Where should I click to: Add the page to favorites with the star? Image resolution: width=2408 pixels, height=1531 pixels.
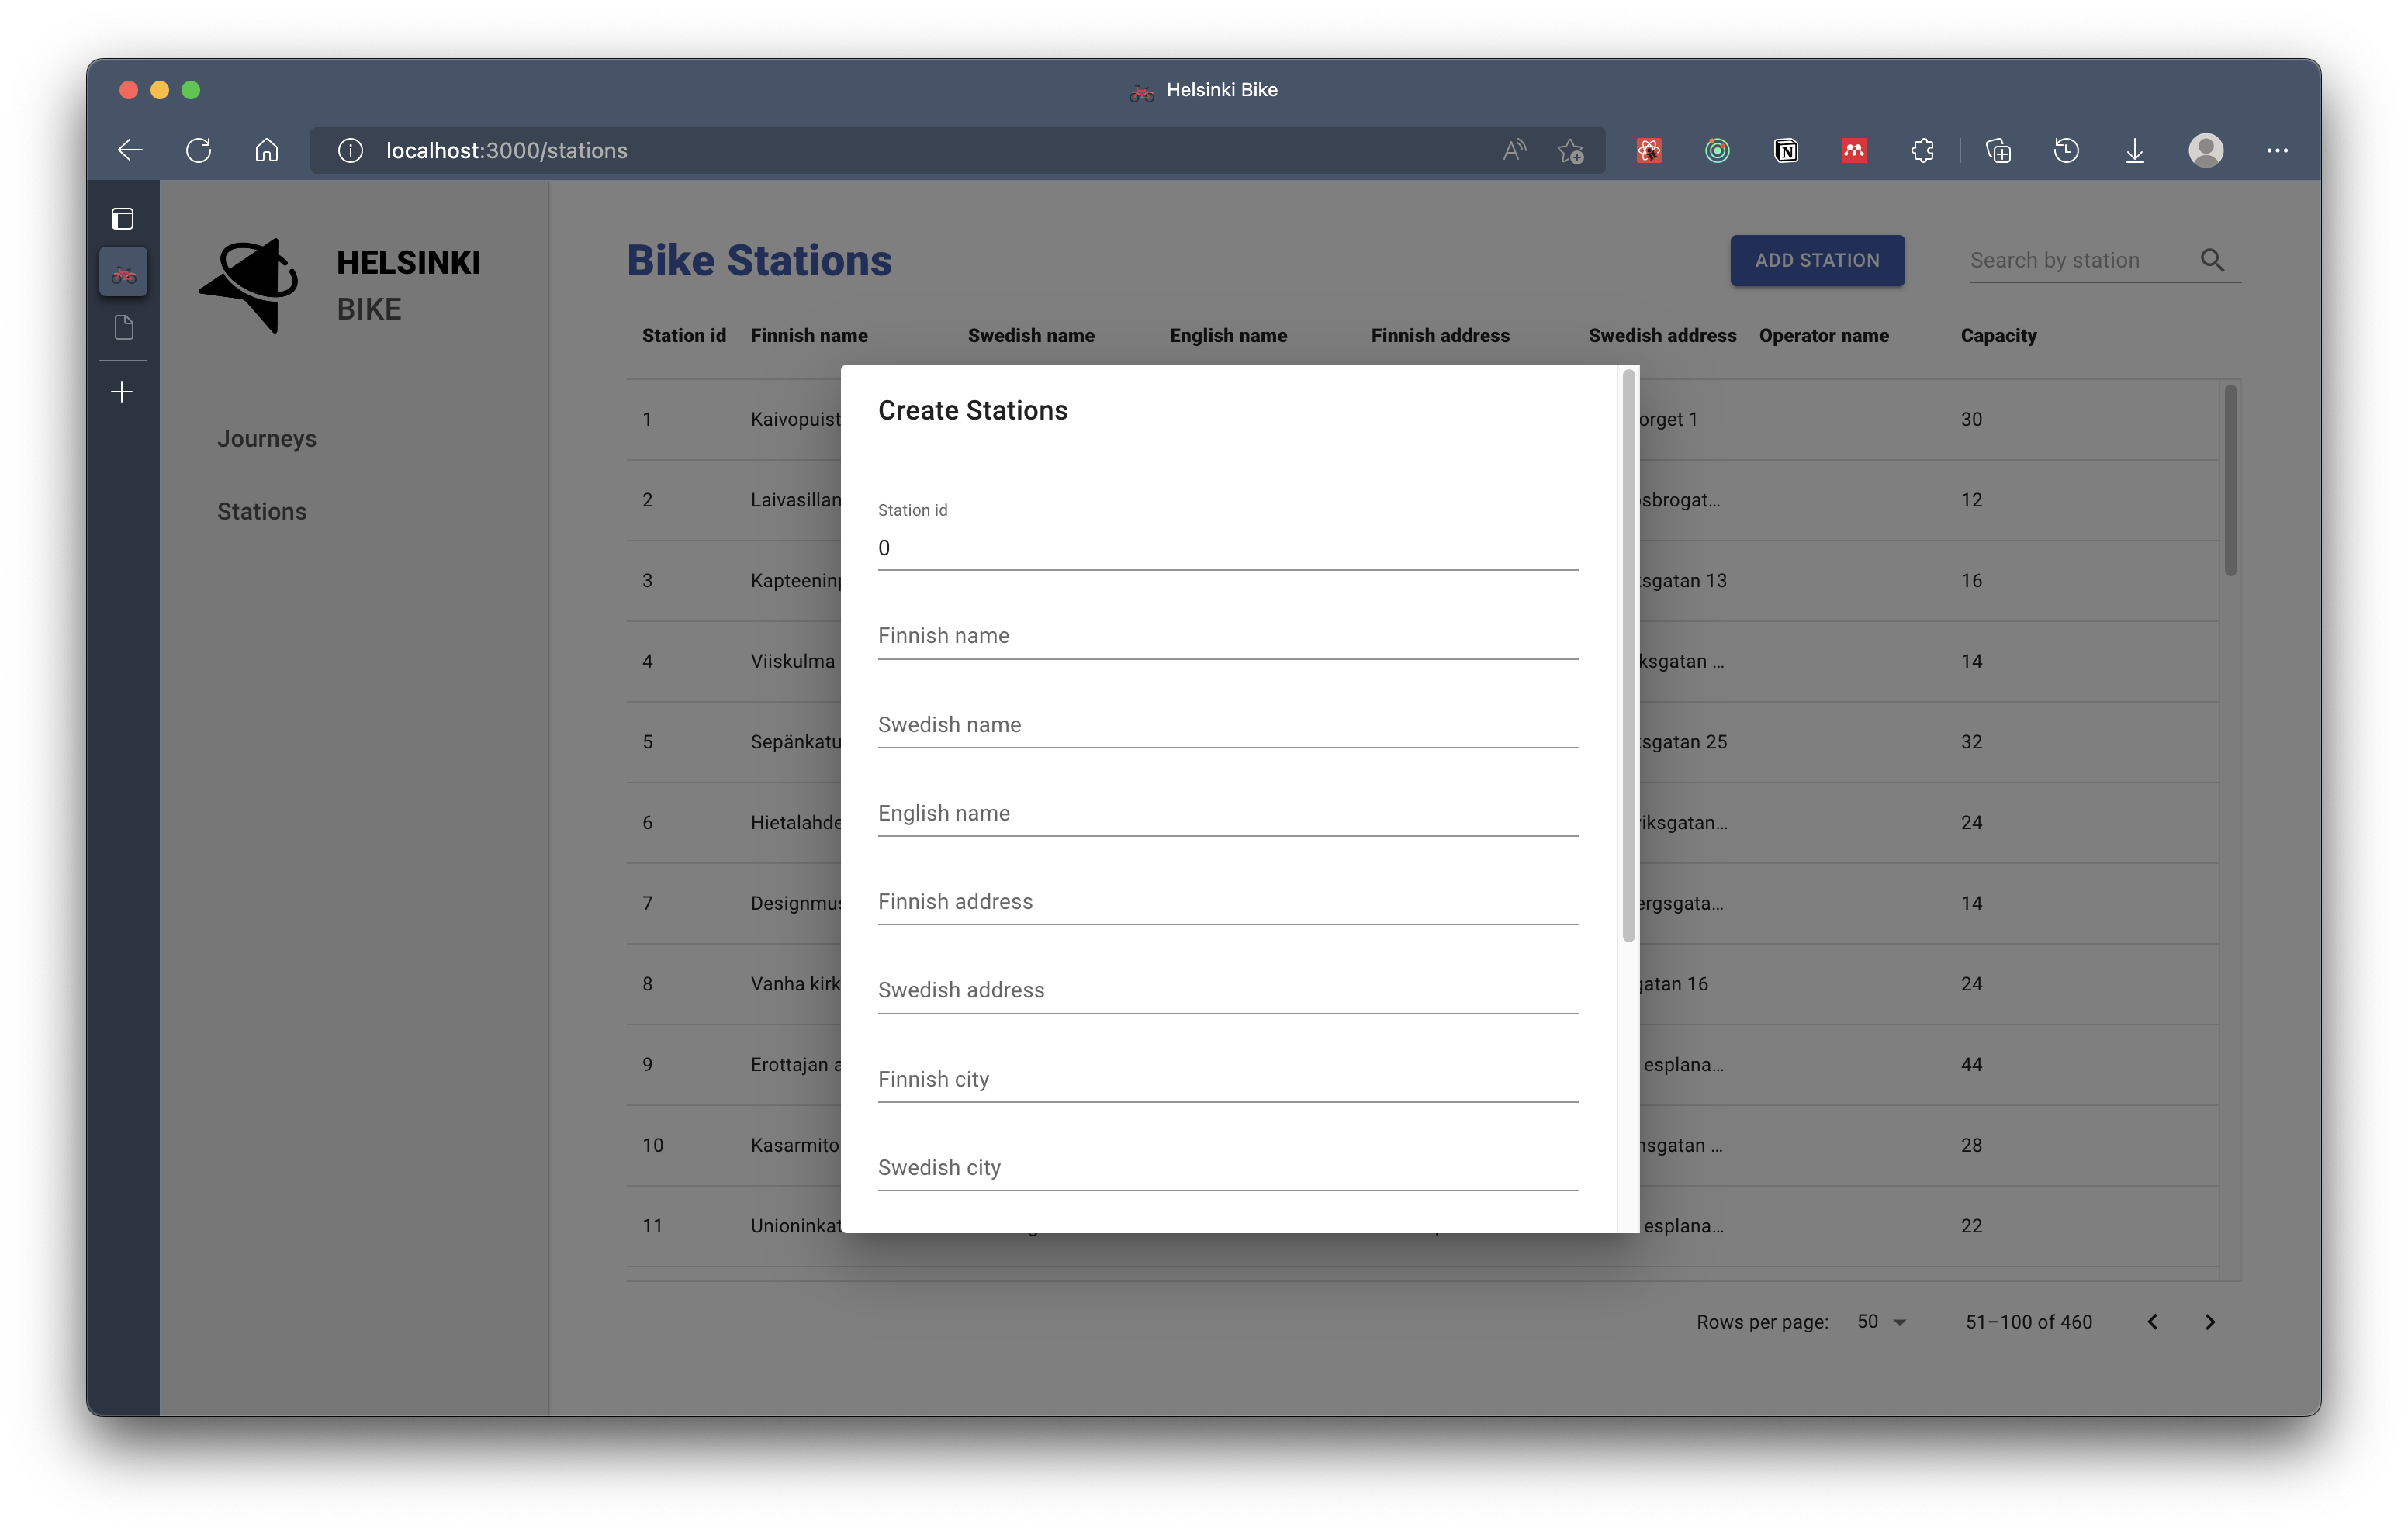pos(1570,150)
